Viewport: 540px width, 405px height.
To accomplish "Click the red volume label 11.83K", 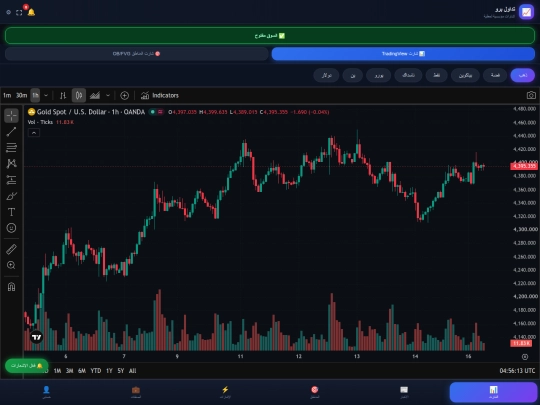I will point(521,343).
